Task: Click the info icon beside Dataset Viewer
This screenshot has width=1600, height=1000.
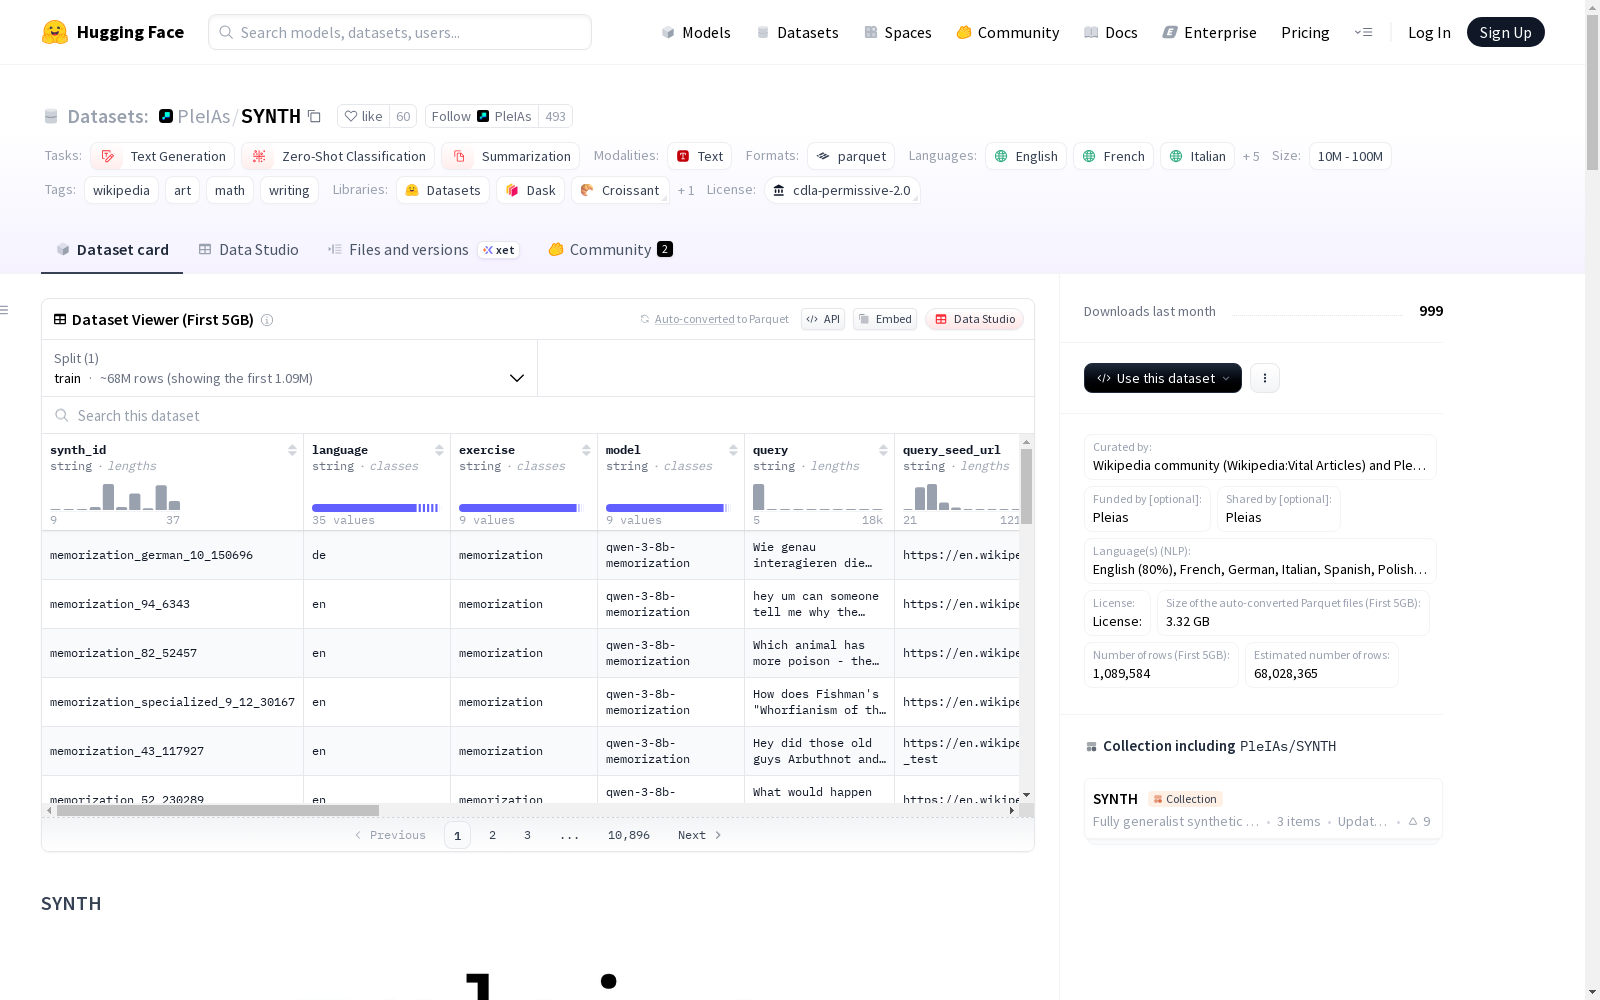Action: coord(267,320)
